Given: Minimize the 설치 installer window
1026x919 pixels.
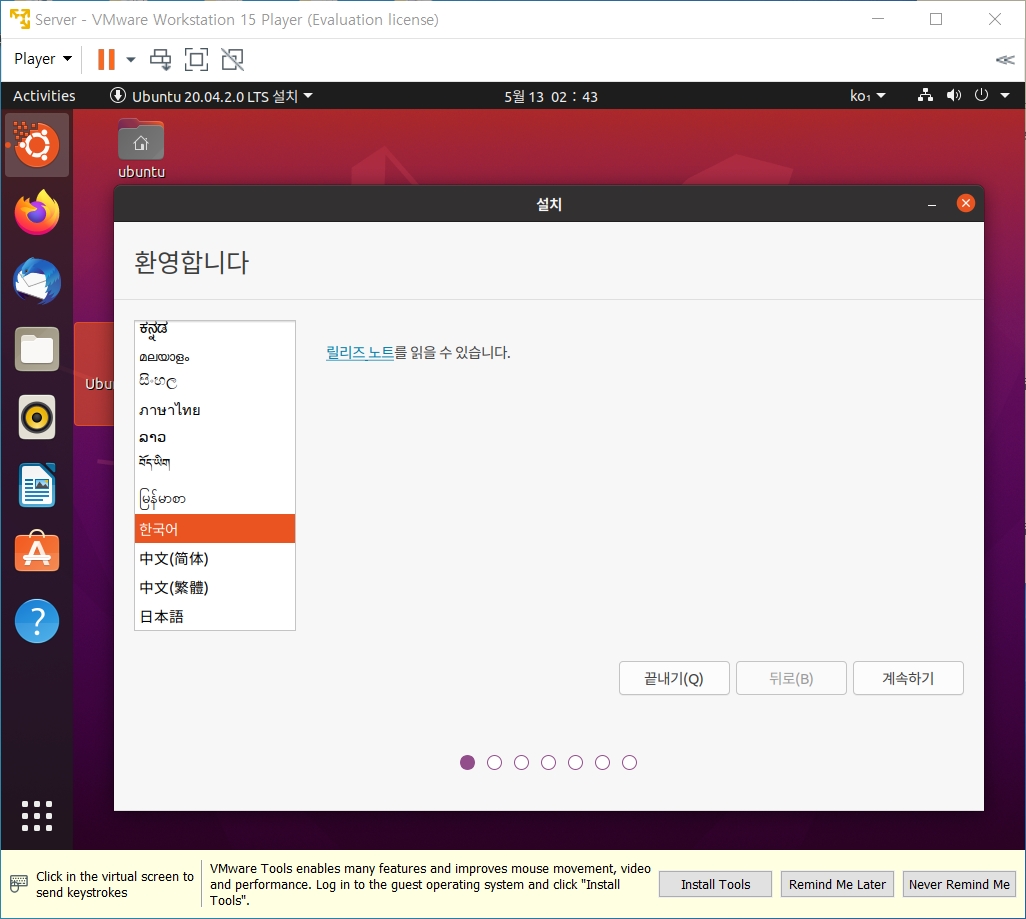Looking at the screenshot, I should [932, 205].
